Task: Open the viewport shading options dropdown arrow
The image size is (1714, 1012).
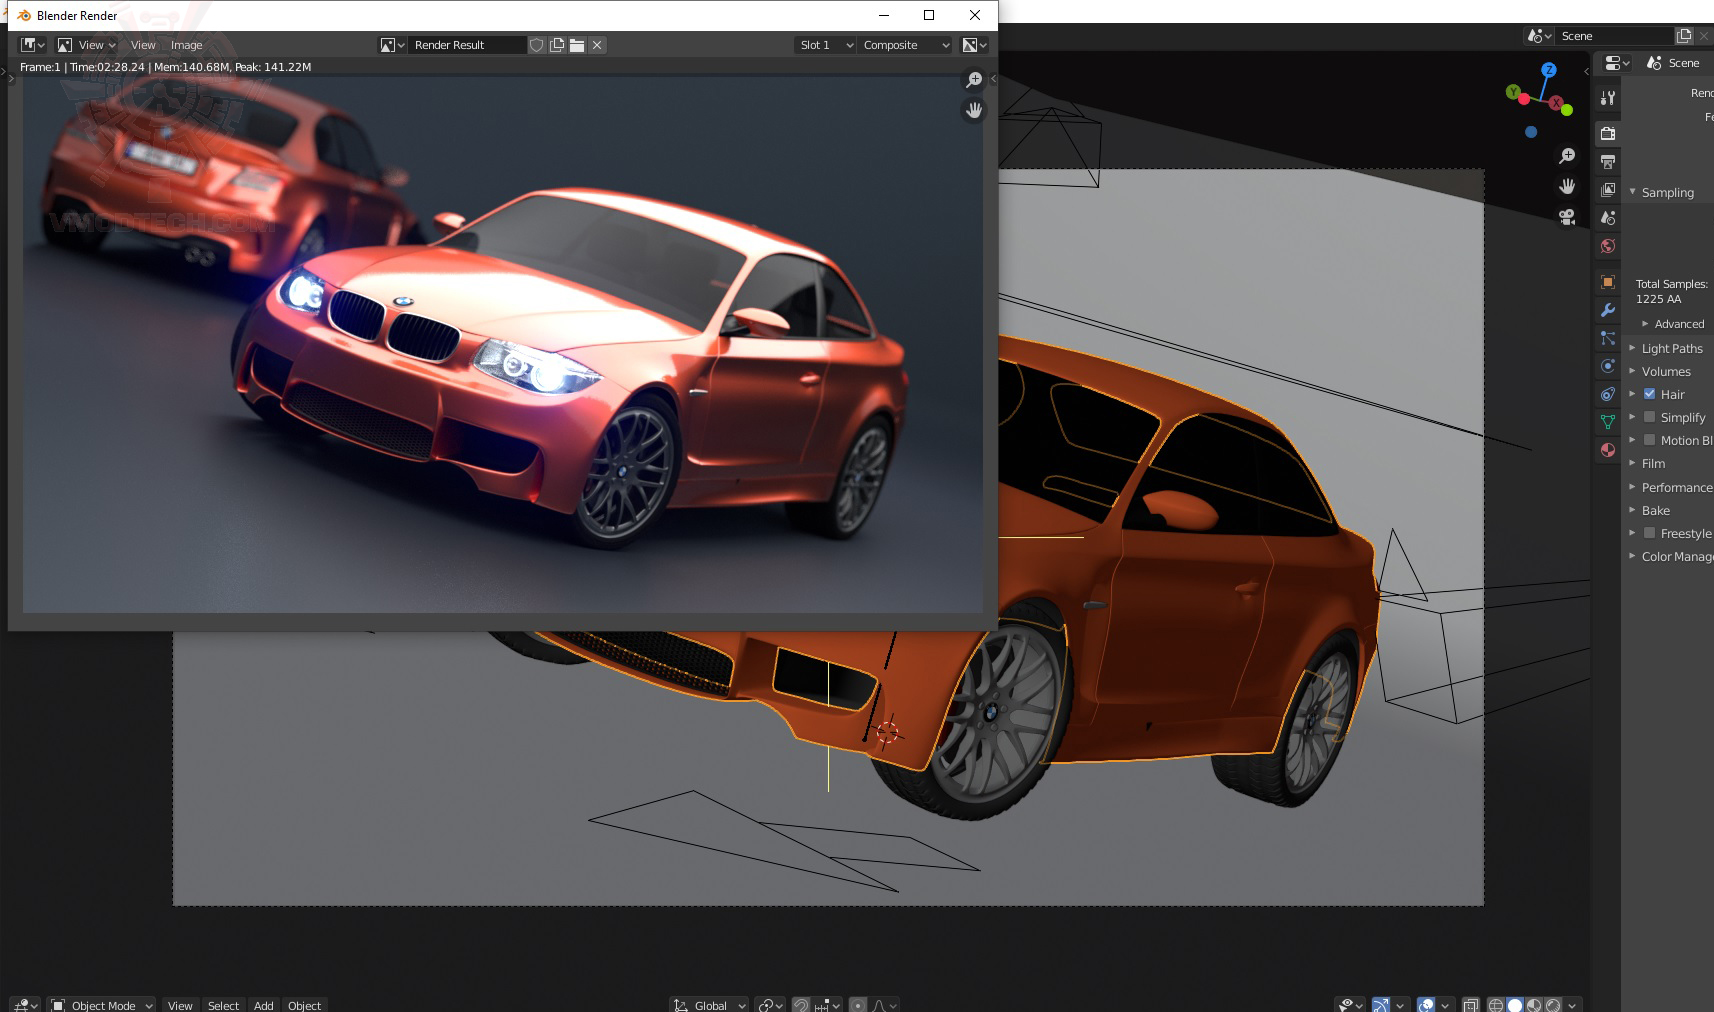Action: tap(1572, 1005)
